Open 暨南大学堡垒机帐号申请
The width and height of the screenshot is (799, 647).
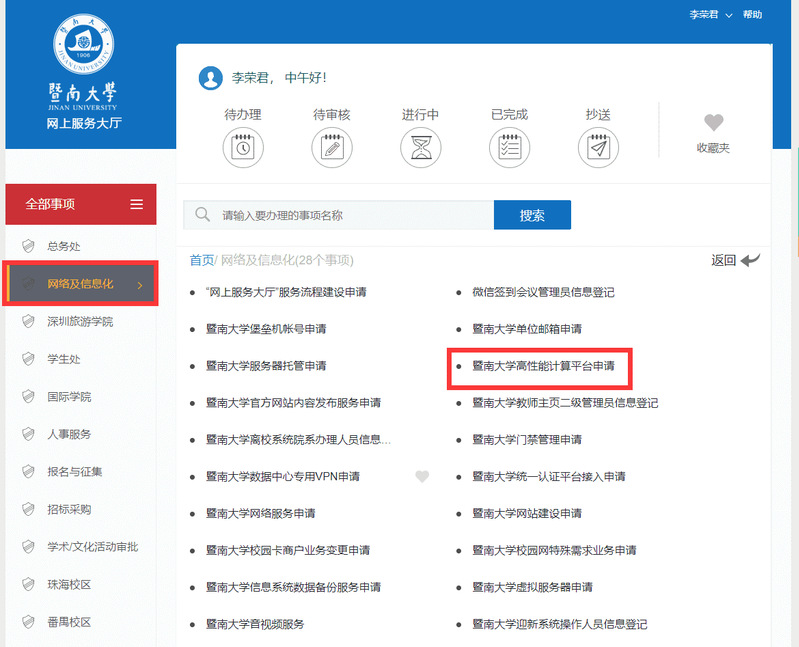(x=266, y=329)
